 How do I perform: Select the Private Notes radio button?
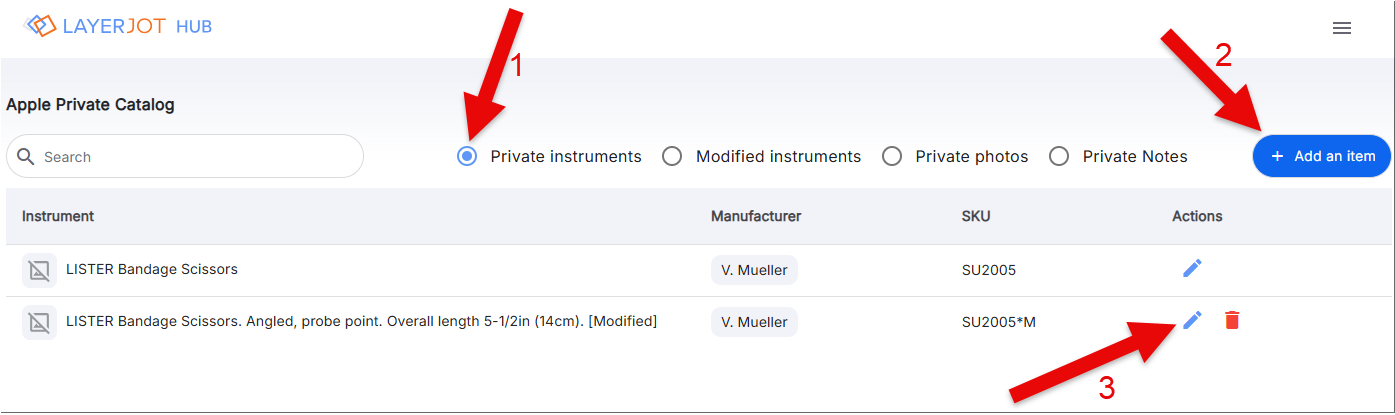pos(1059,156)
